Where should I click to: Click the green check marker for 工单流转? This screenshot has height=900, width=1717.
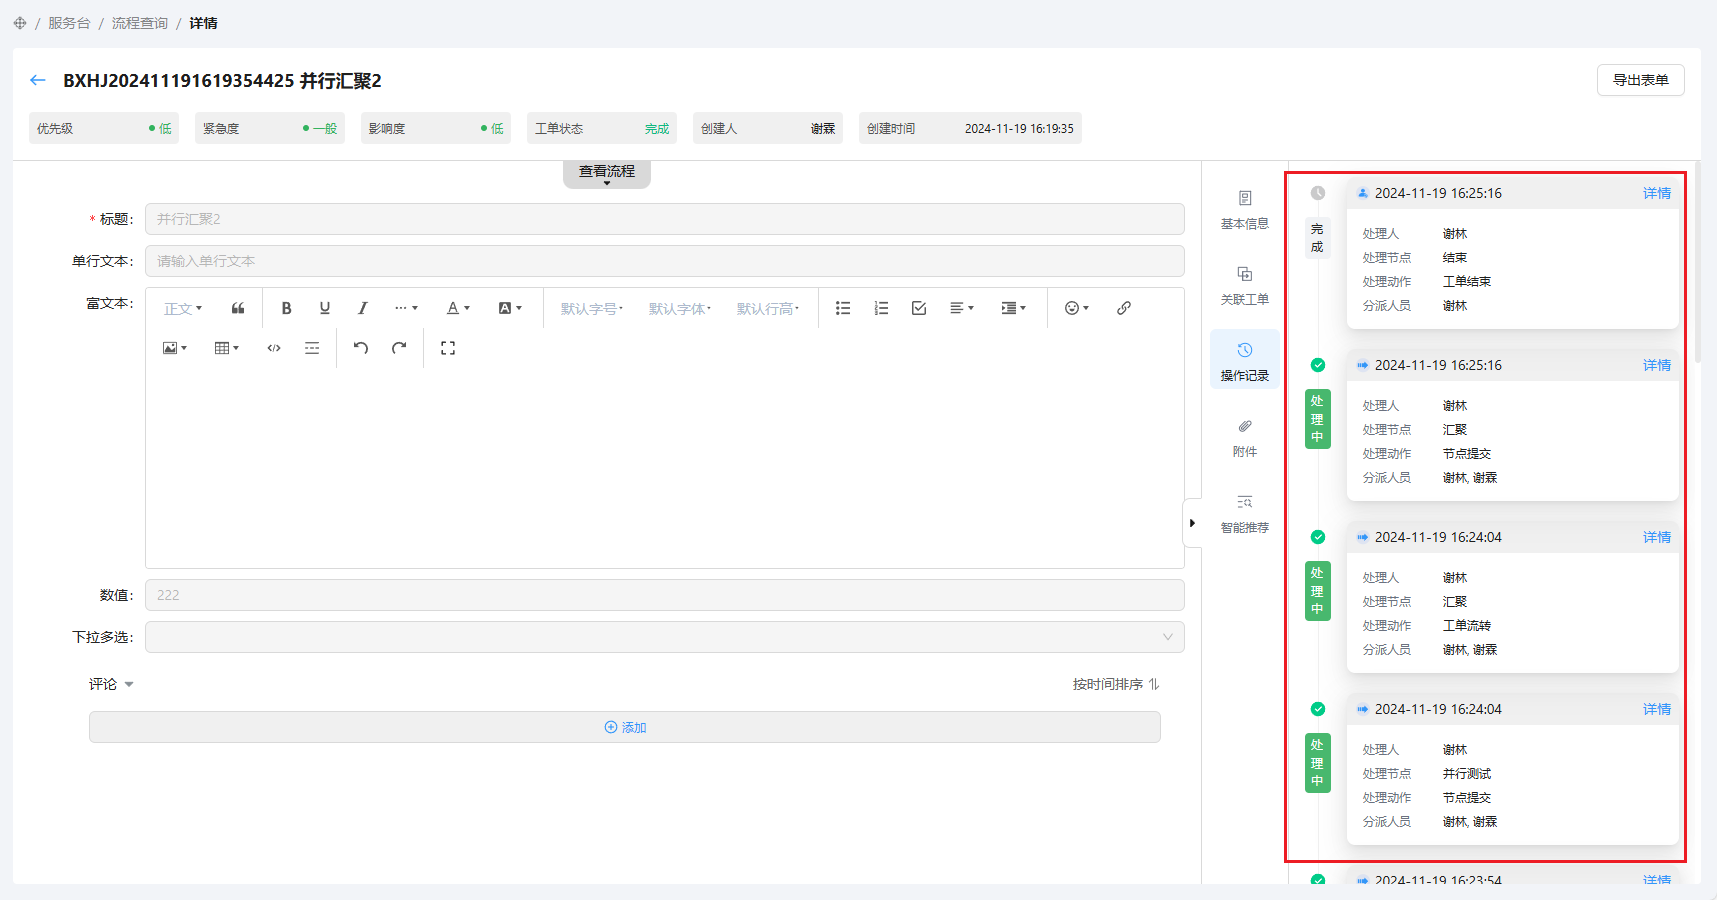pyautogui.click(x=1318, y=537)
